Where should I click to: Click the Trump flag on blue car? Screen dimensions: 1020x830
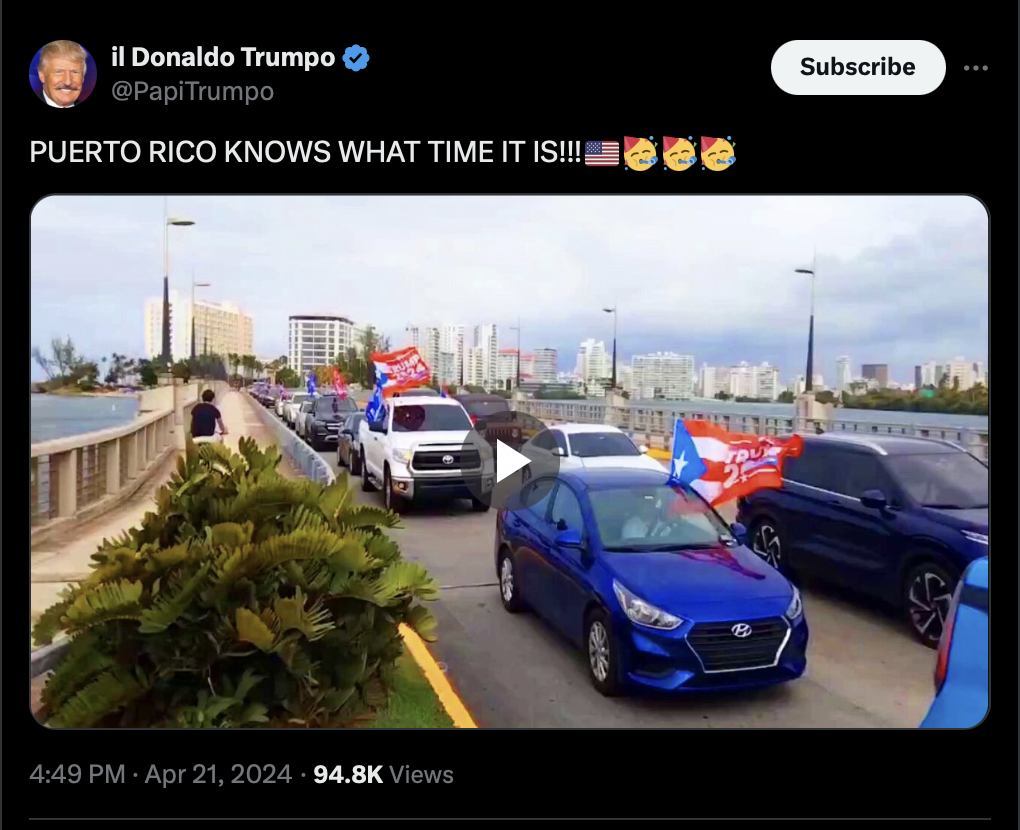(x=734, y=461)
